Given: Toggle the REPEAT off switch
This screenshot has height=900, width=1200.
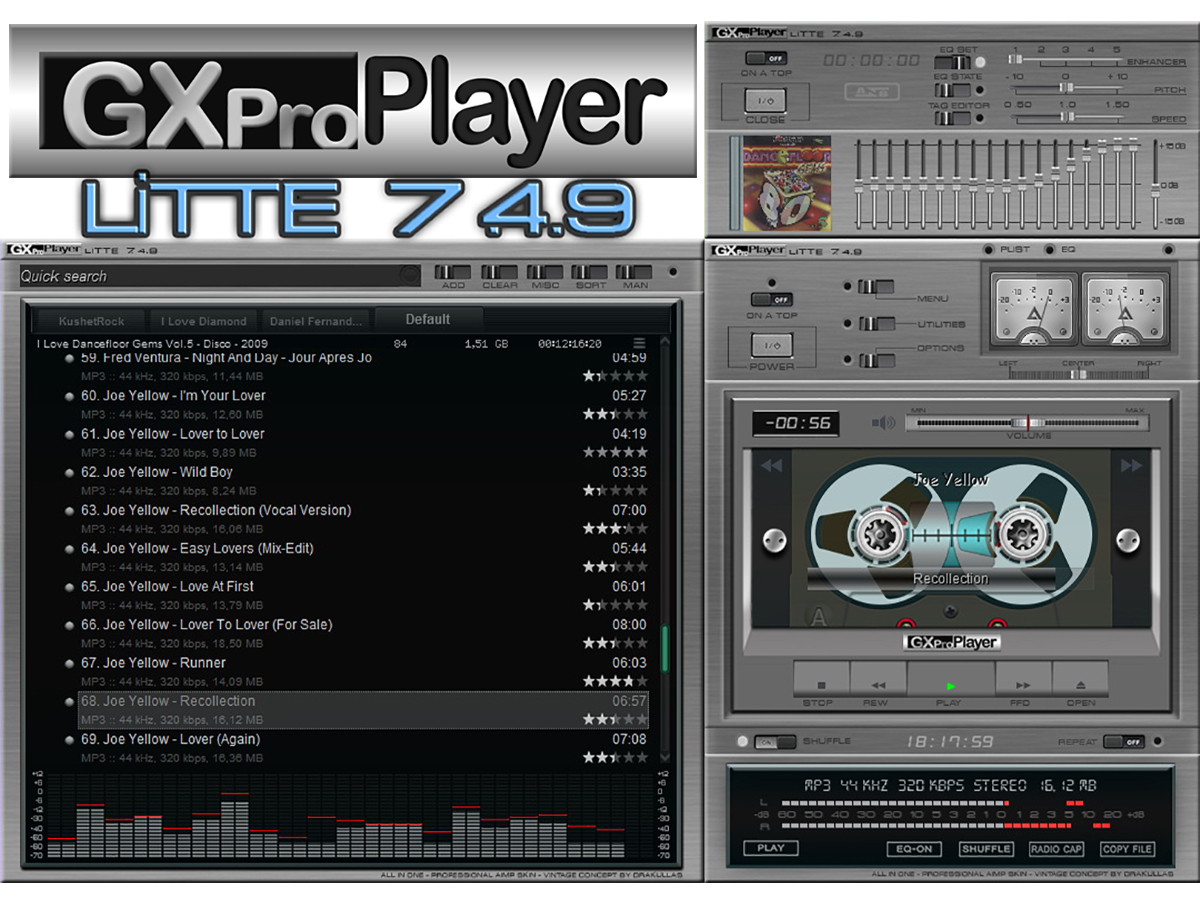Looking at the screenshot, I should 1124,742.
